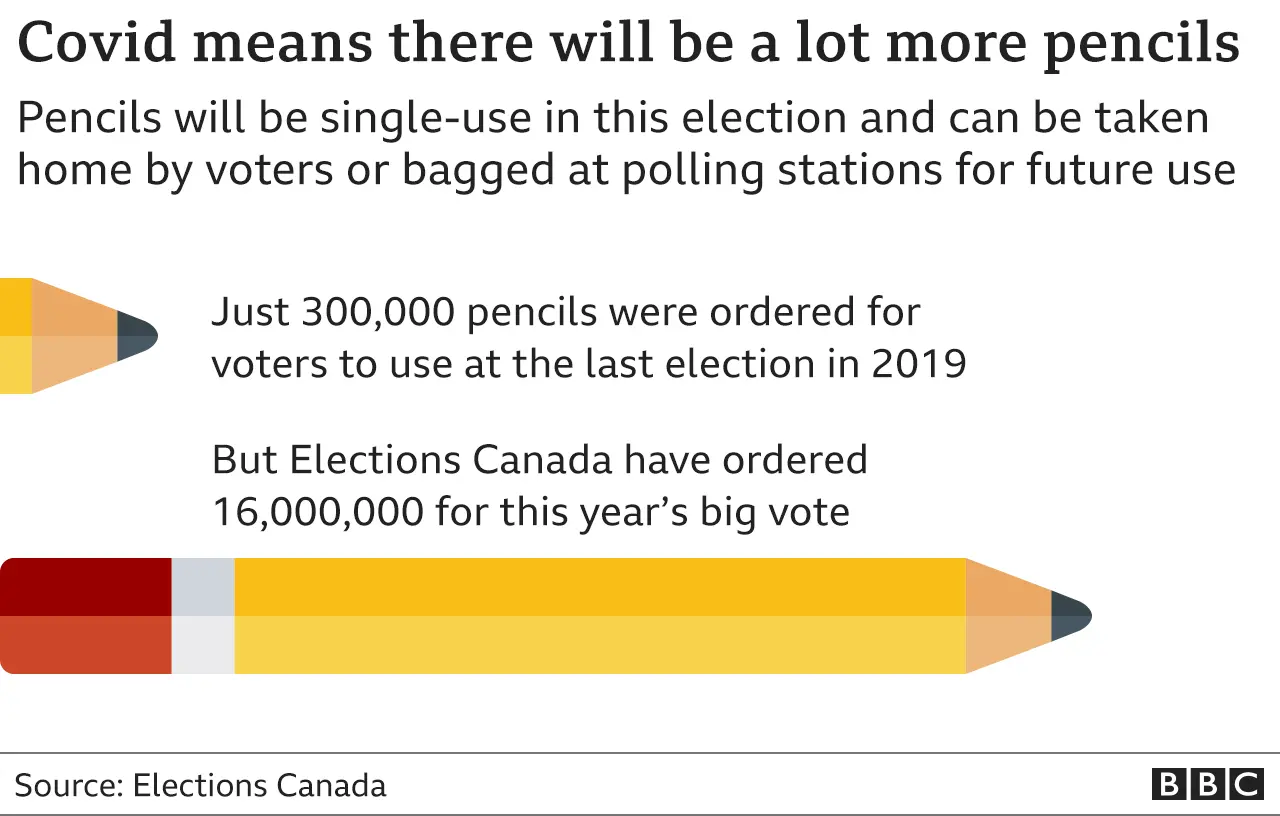Select the red eraser on the large pencil
This screenshot has width=1280, height=816.
(x=86, y=616)
